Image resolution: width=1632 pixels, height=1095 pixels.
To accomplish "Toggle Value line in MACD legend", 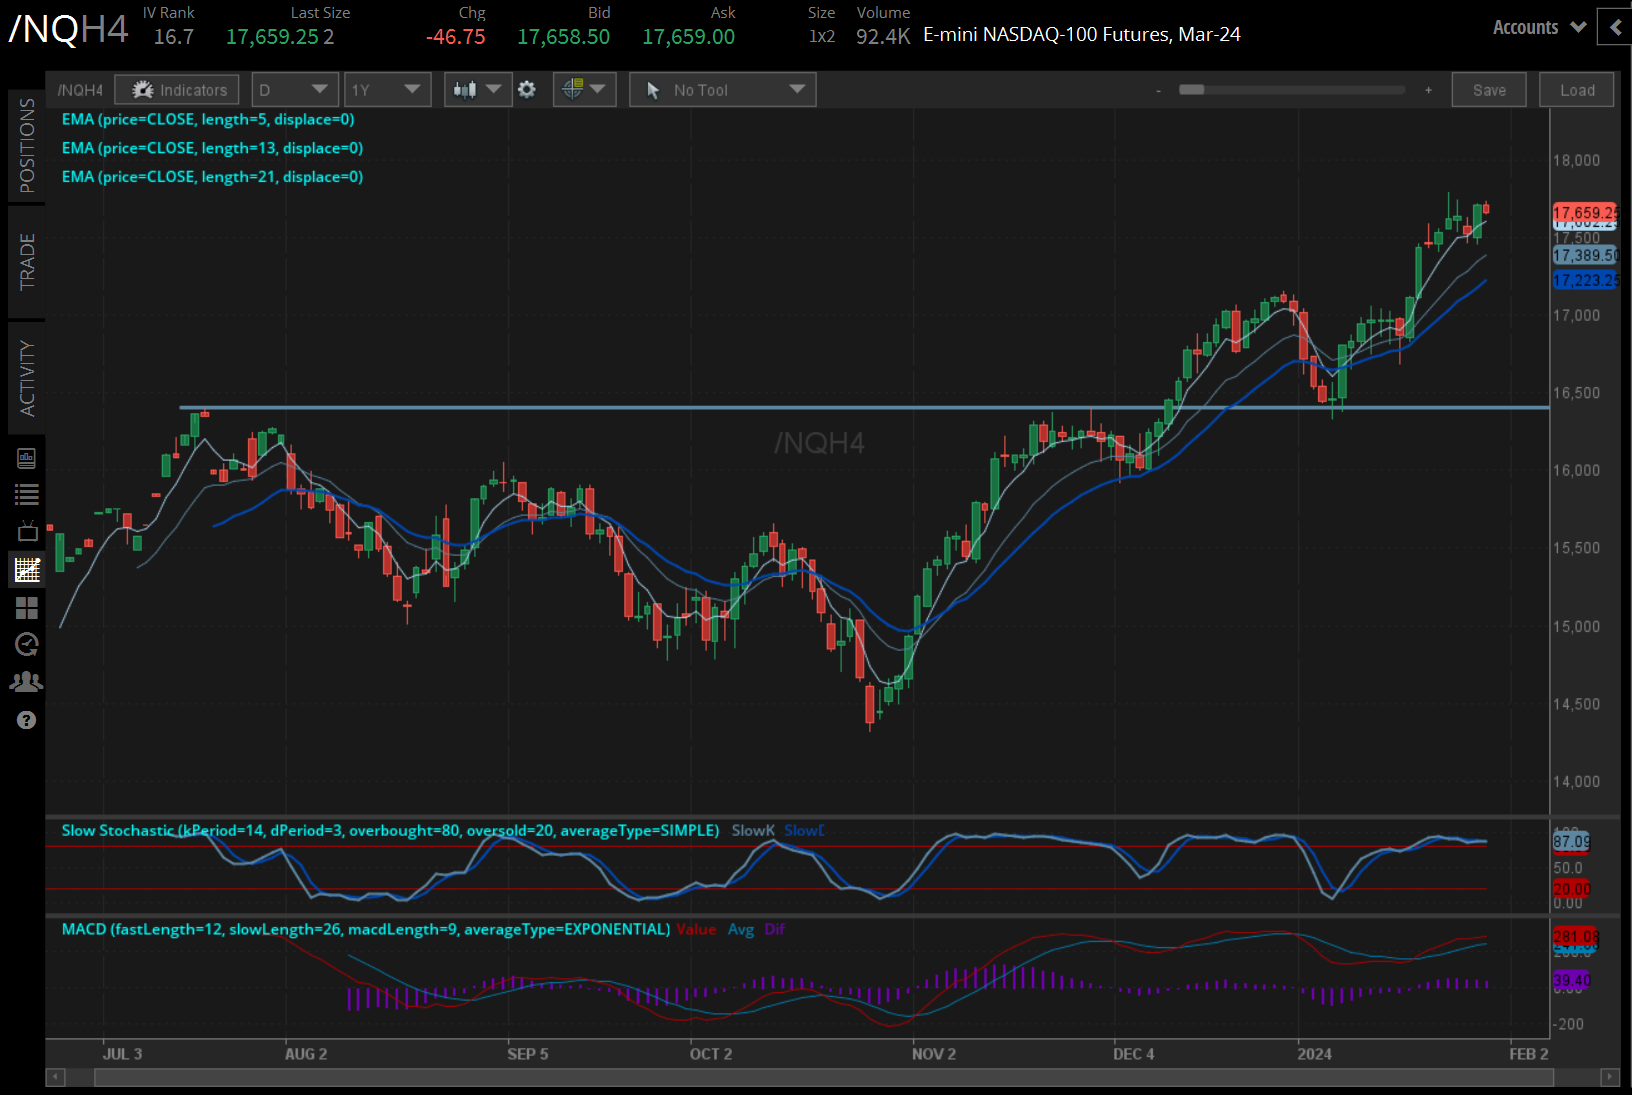I will point(697,929).
